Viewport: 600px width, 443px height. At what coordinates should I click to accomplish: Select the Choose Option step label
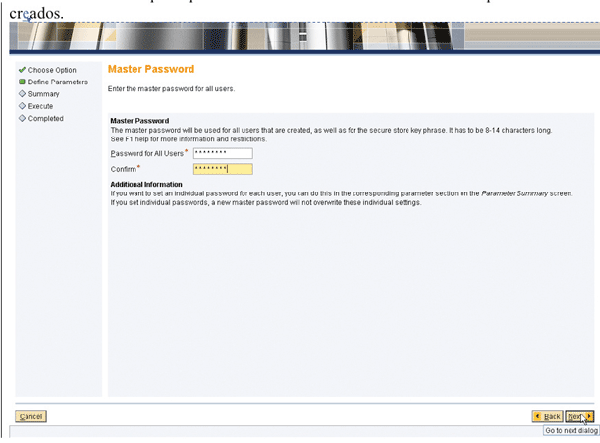click(52, 70)
